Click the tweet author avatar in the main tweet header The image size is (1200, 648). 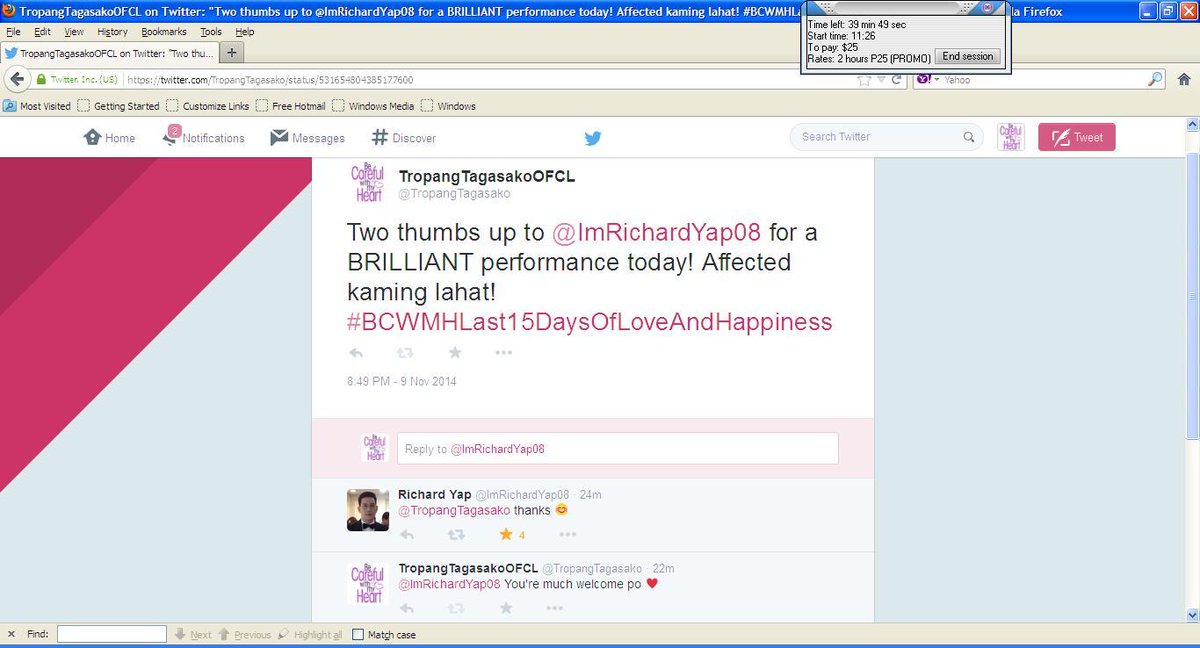point(368,182)
